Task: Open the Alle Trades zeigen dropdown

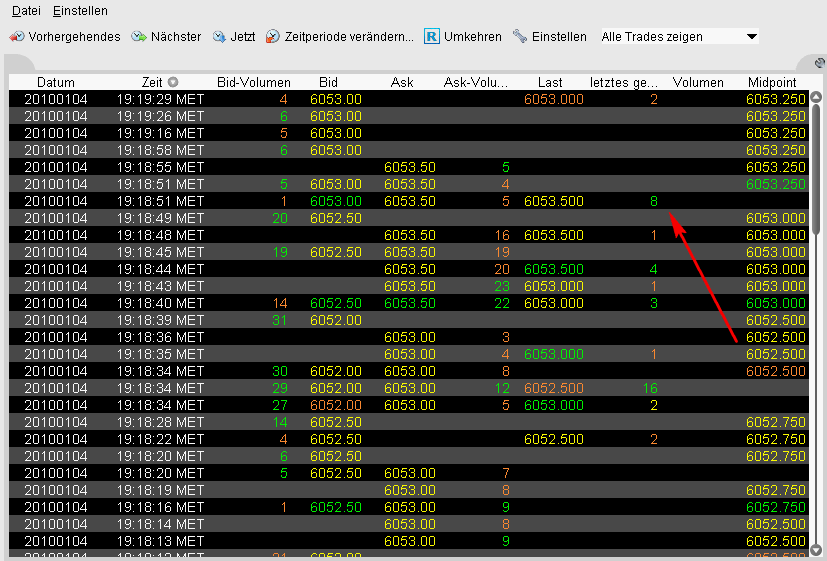Action: point(679,36)
